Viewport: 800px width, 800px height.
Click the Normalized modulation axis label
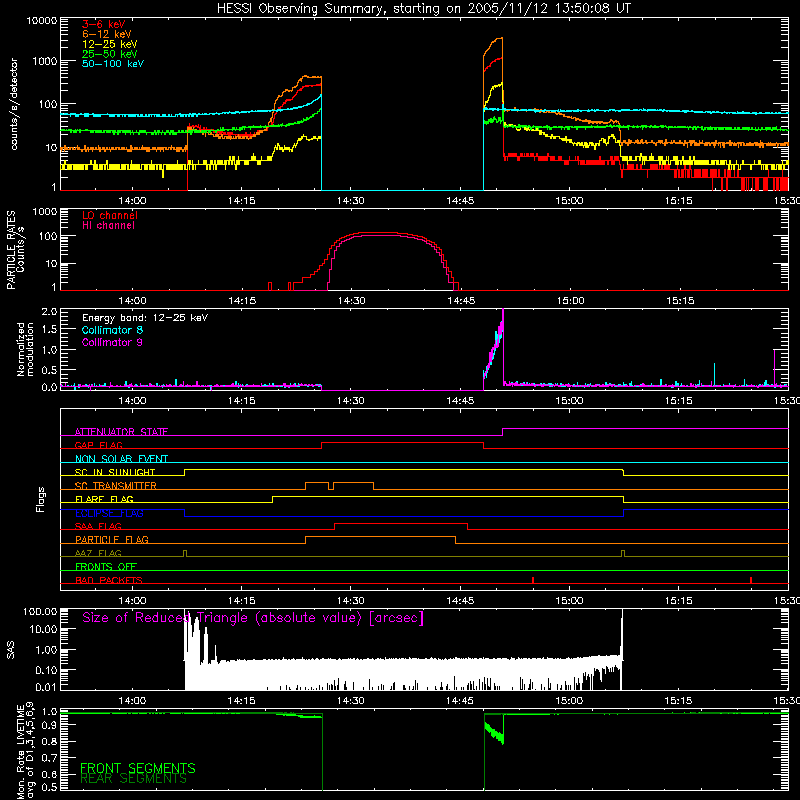(25, 349)
